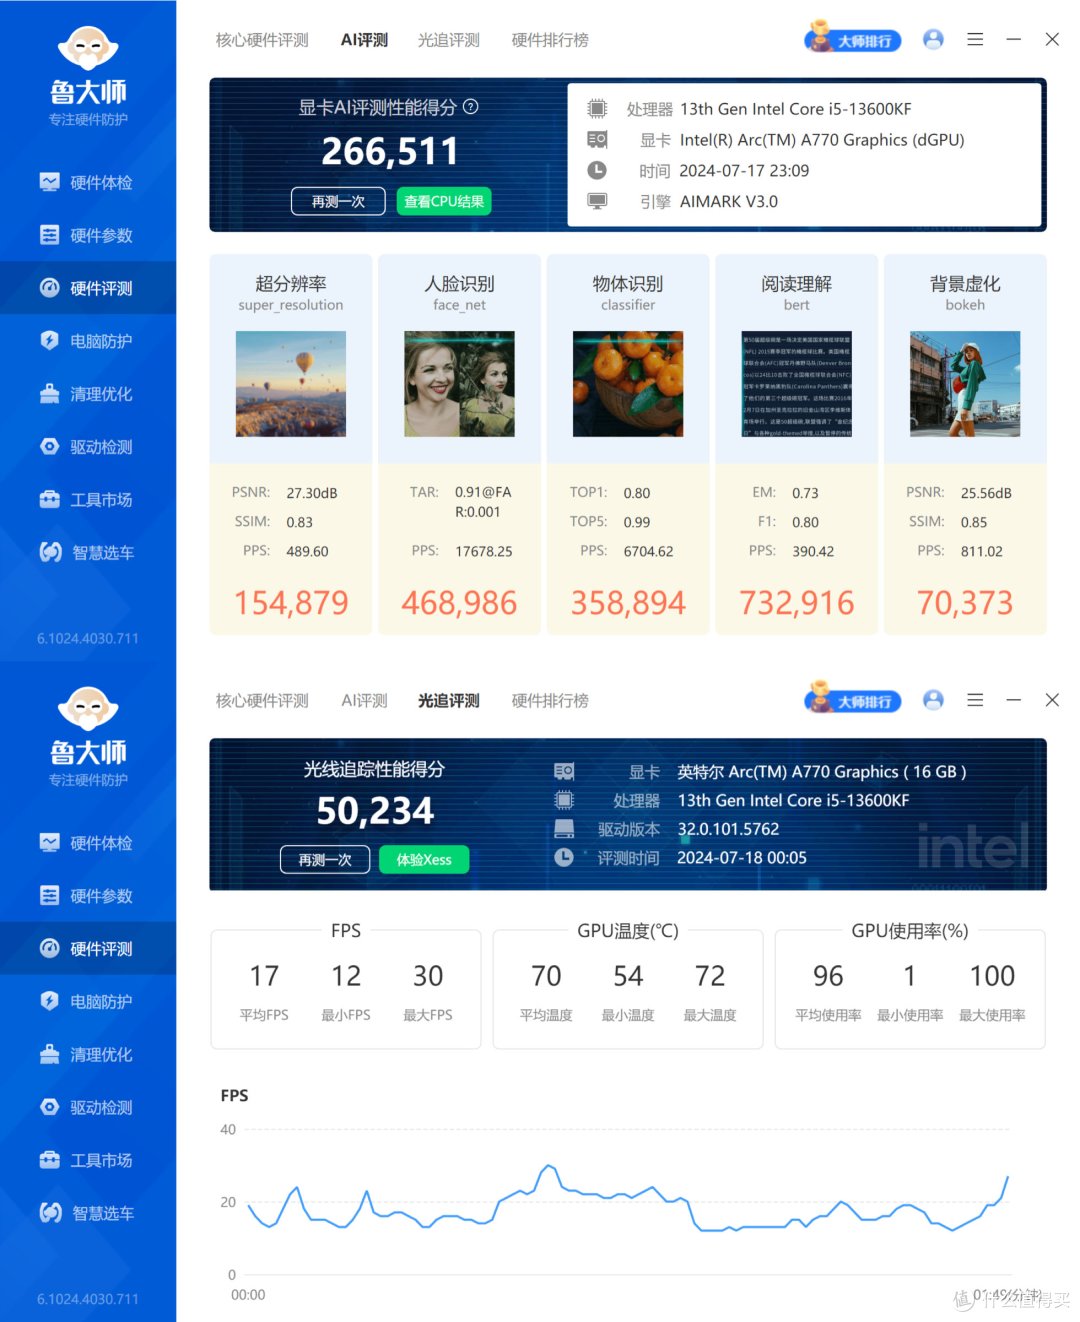Switch to 核心硬件评测 tab in the AI评测 window
The height and width of the screenshot is (1322, 1080).
[262, 40]
